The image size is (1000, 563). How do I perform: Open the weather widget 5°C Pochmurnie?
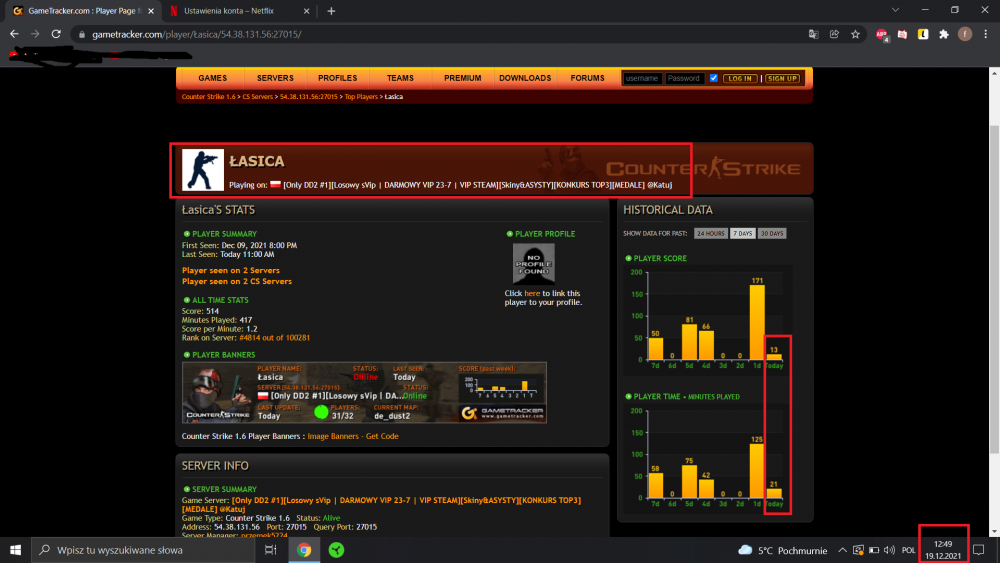pos(783,550)
